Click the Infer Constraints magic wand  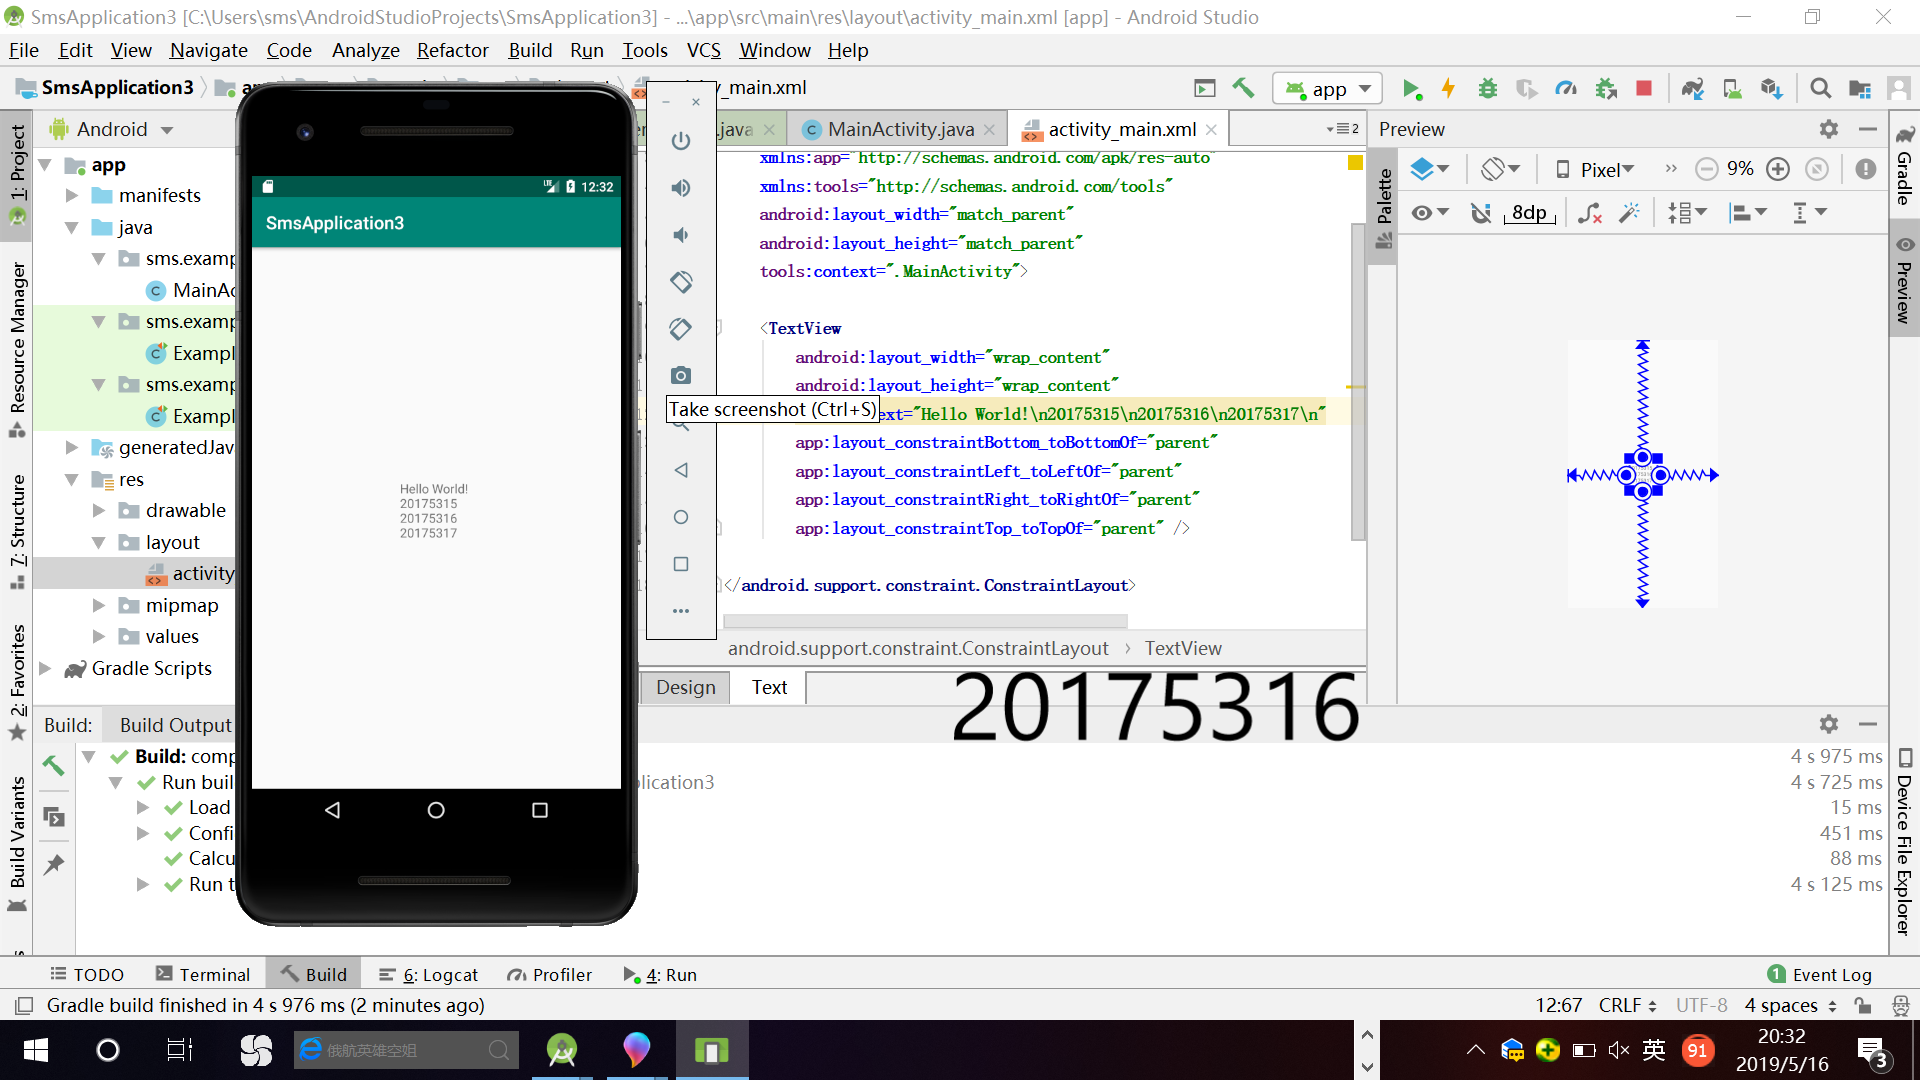(x=1630, y=213)
